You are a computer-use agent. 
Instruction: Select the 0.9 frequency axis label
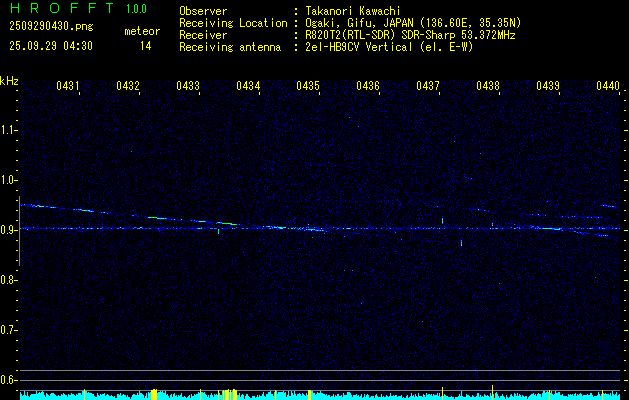click(9, 230)
